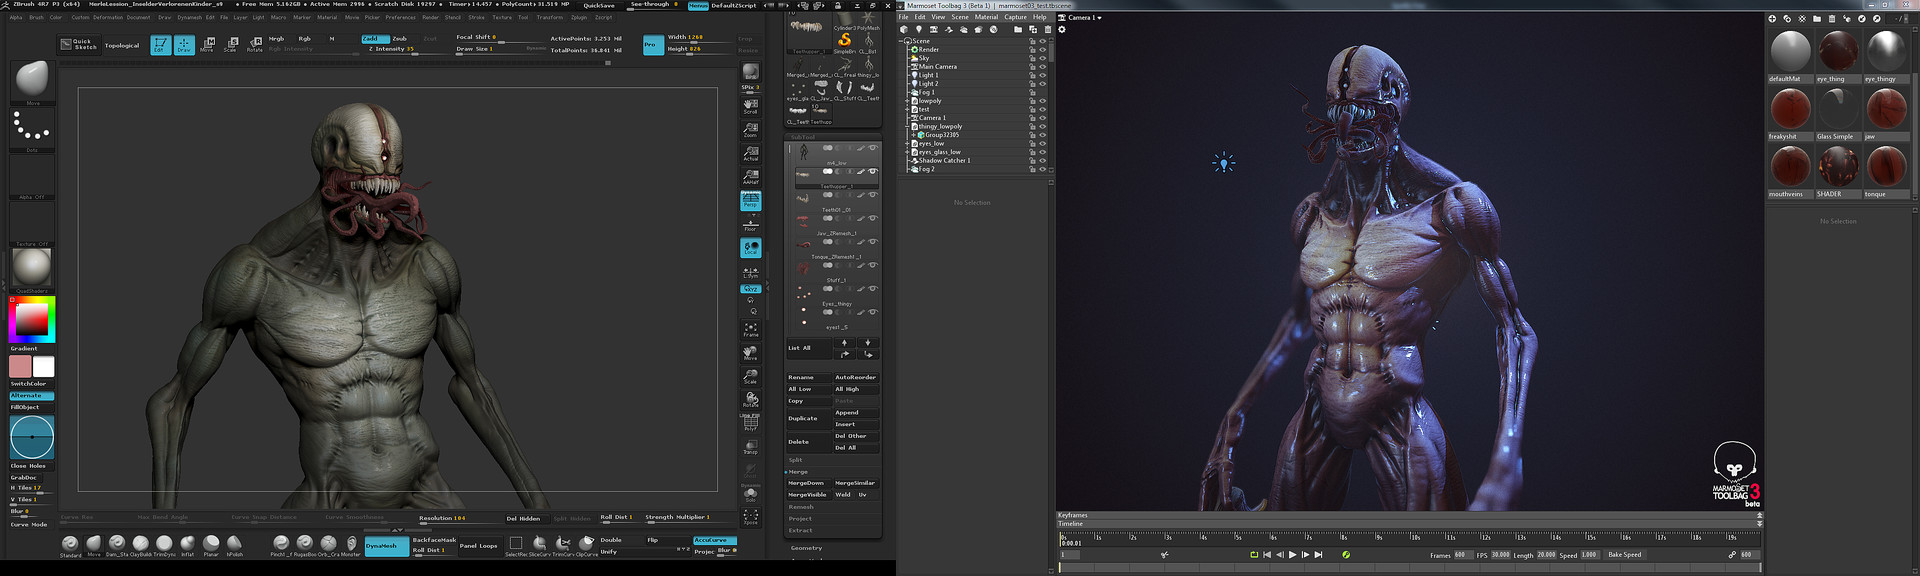Select the Move transform icon in ZBrush toolbar
This screenshot has height=576, width=1920.
pos(208,45)
